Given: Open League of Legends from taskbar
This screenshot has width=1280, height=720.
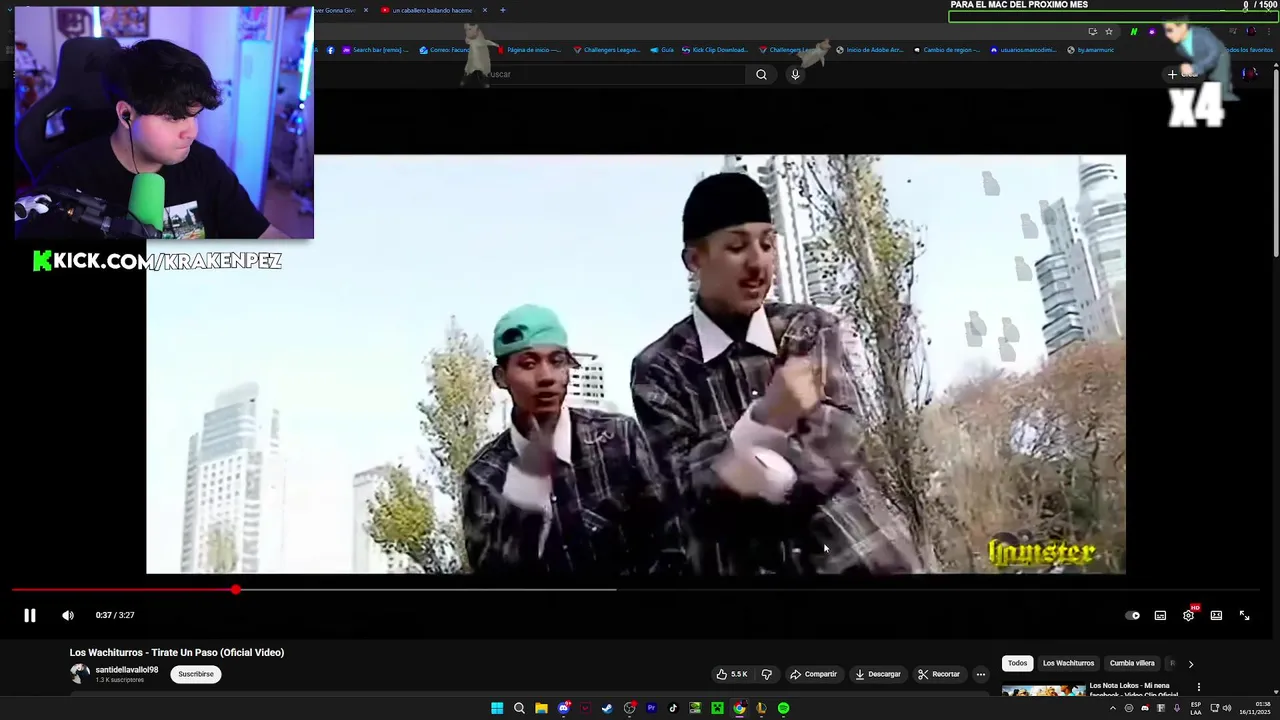Looking at the screenshot, I should (761, 708).
